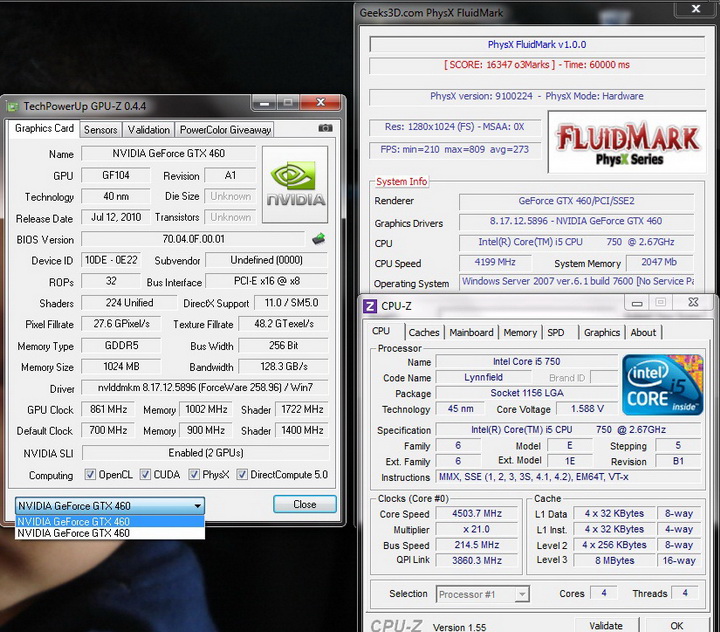Click the Intel Core i5 badge in CPU-Z
This screenshot has height=632, width=720.
[x=663, y=384]
